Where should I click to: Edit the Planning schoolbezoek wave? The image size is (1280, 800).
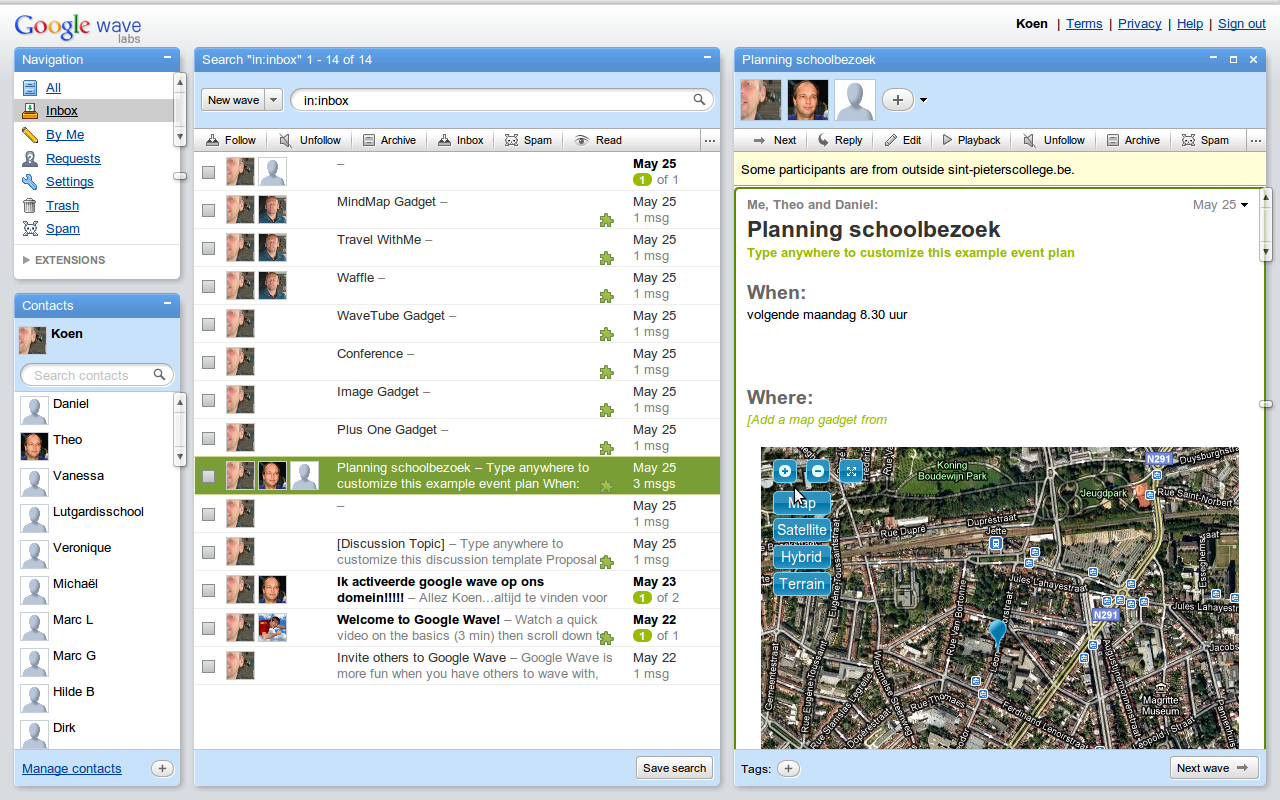(903, 140)
